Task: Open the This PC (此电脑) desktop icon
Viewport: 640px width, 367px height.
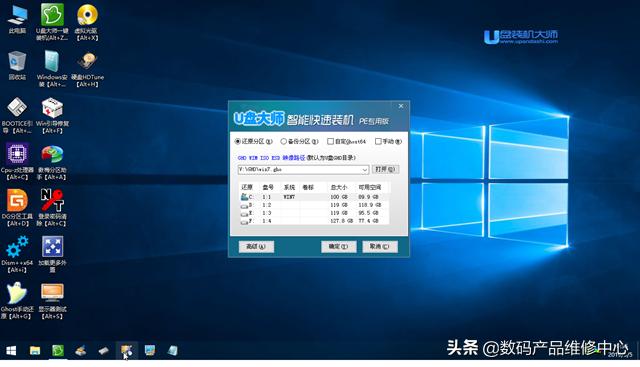Action: click(17, 19)
